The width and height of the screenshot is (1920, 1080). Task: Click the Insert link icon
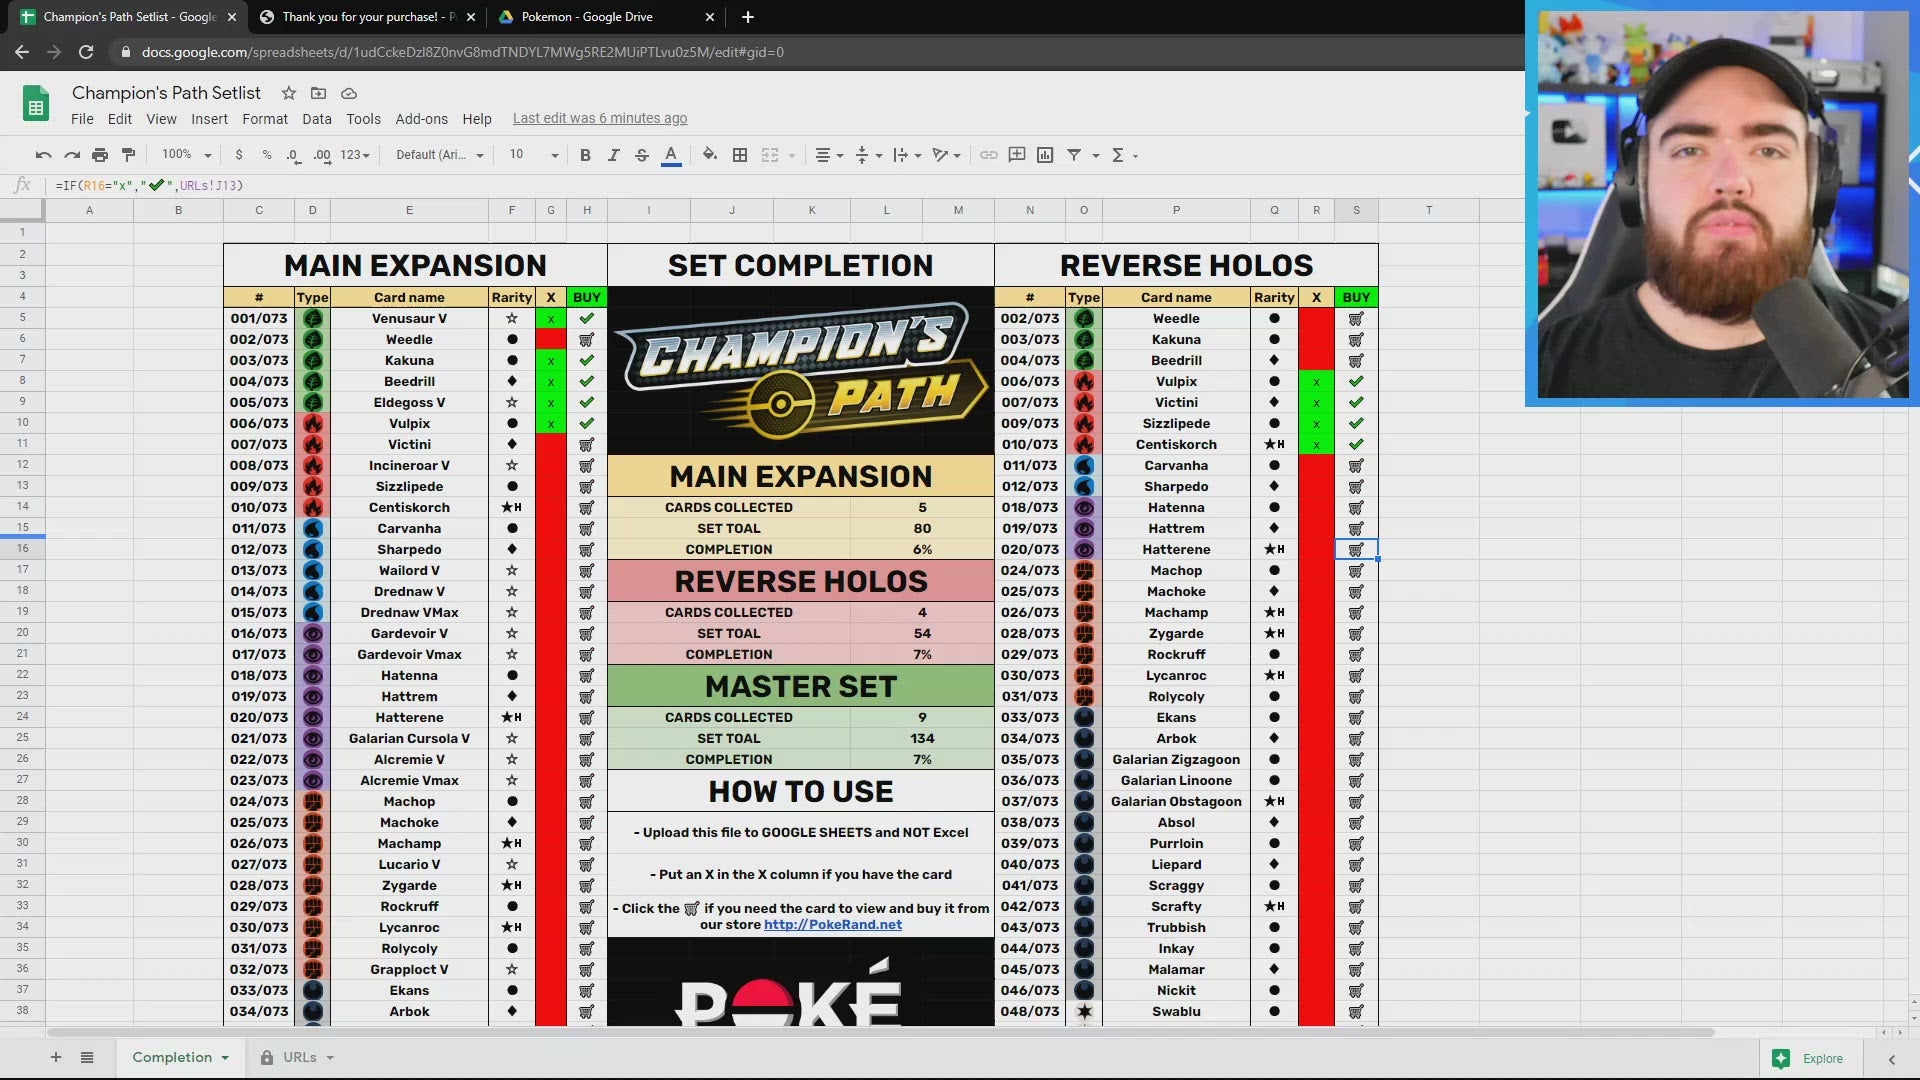pos(988,155)
